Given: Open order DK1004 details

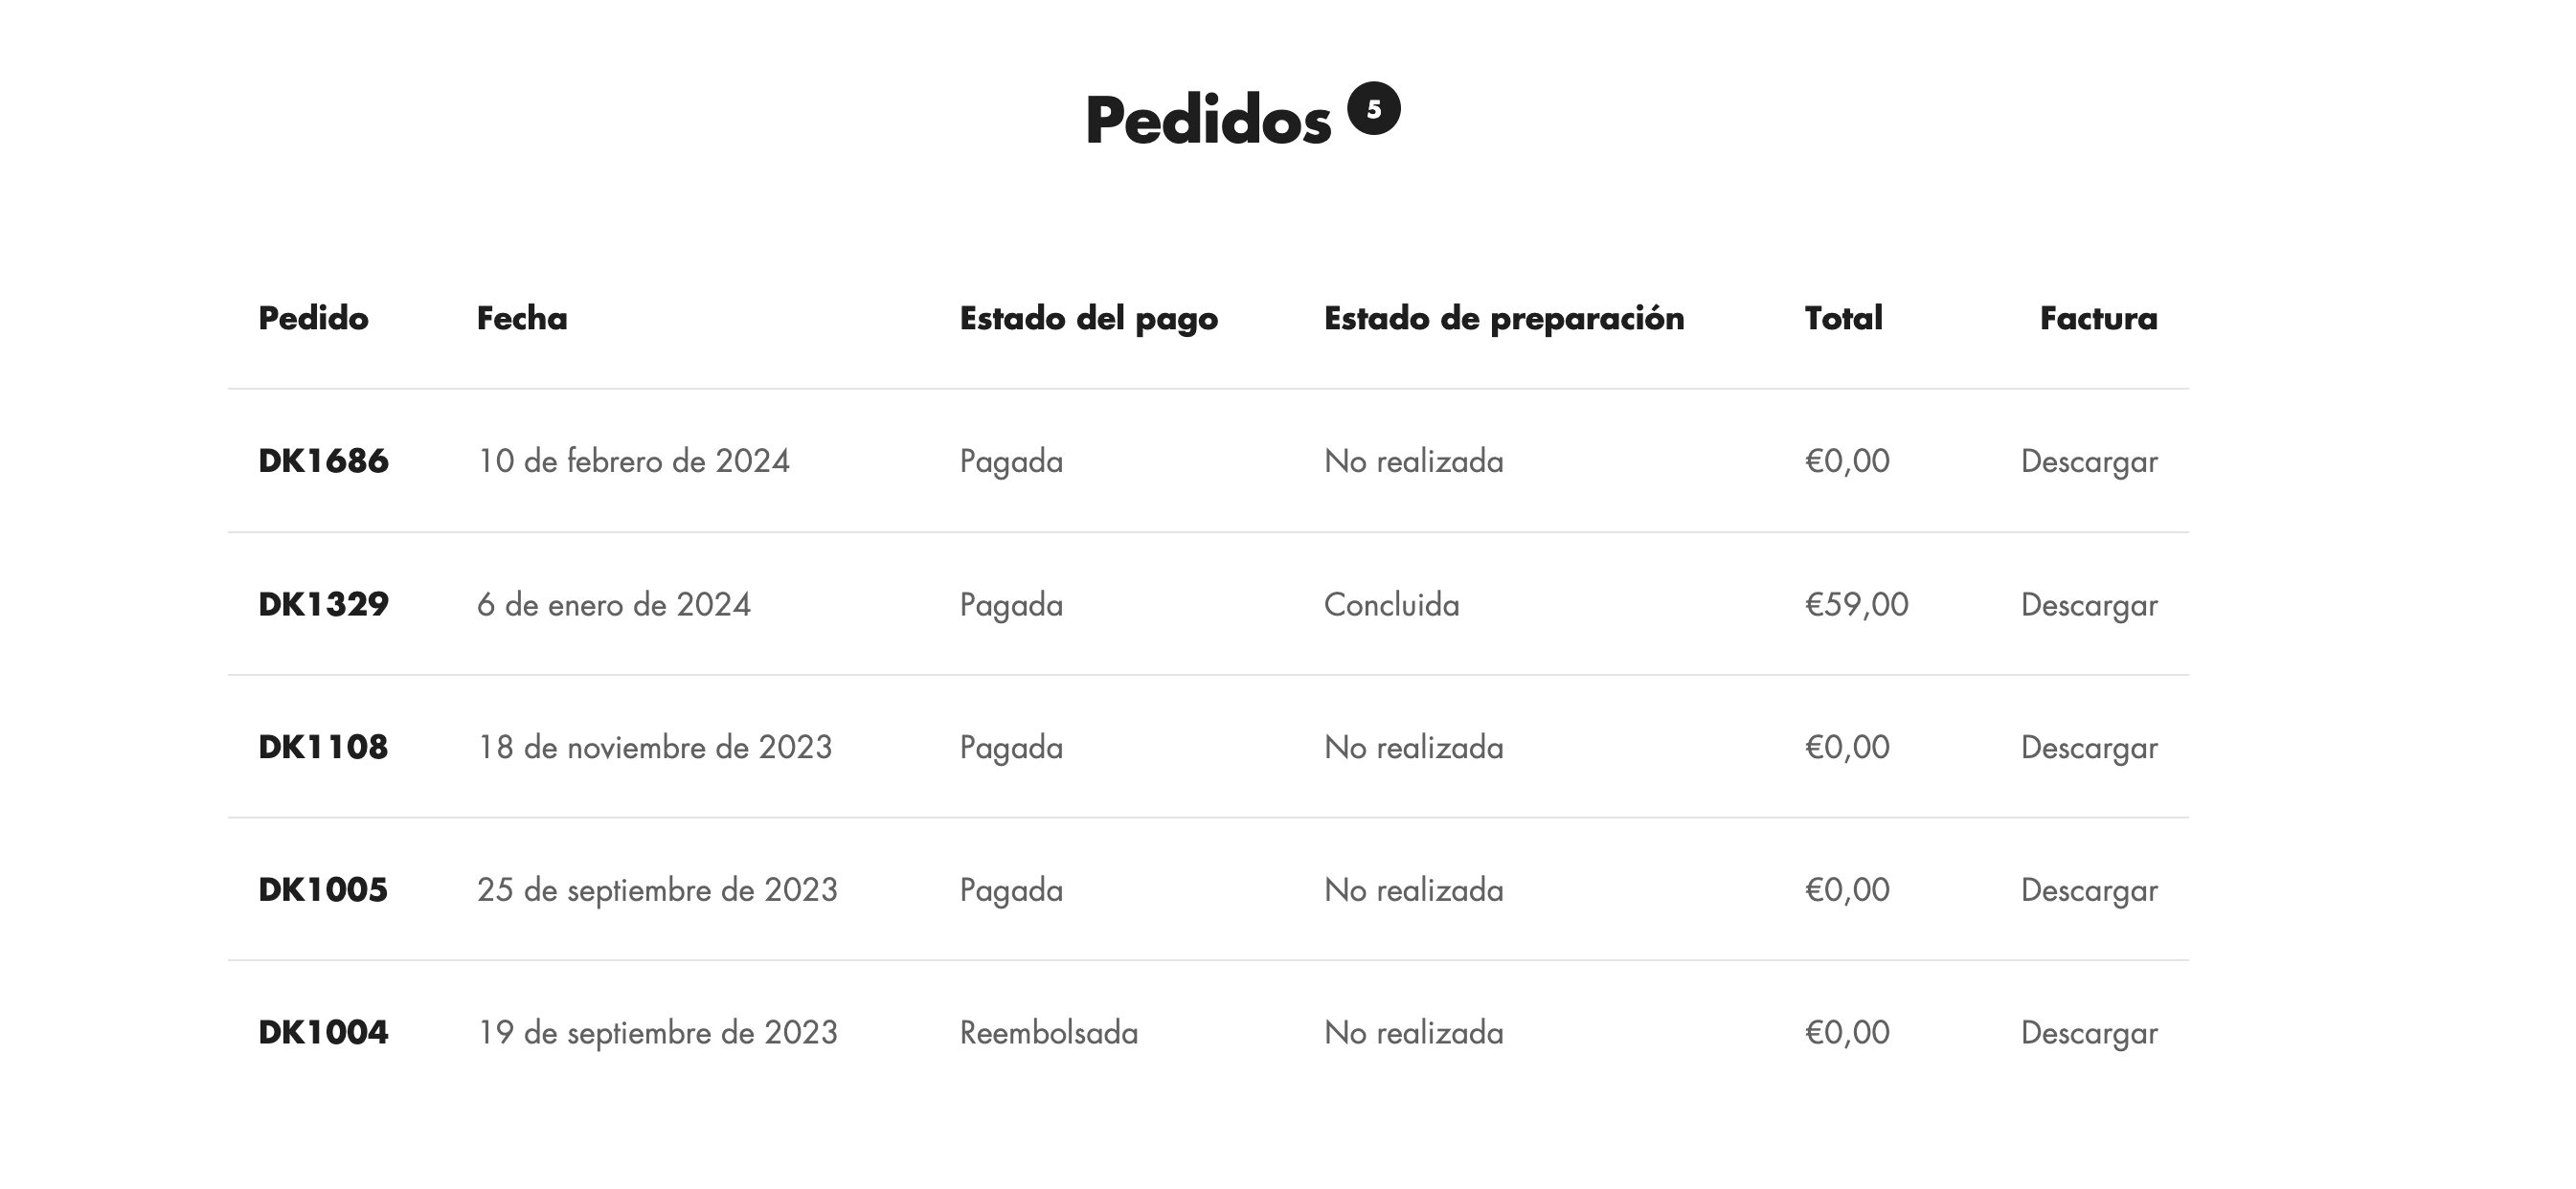Looking at the screenshot, I should point(323,1032).
